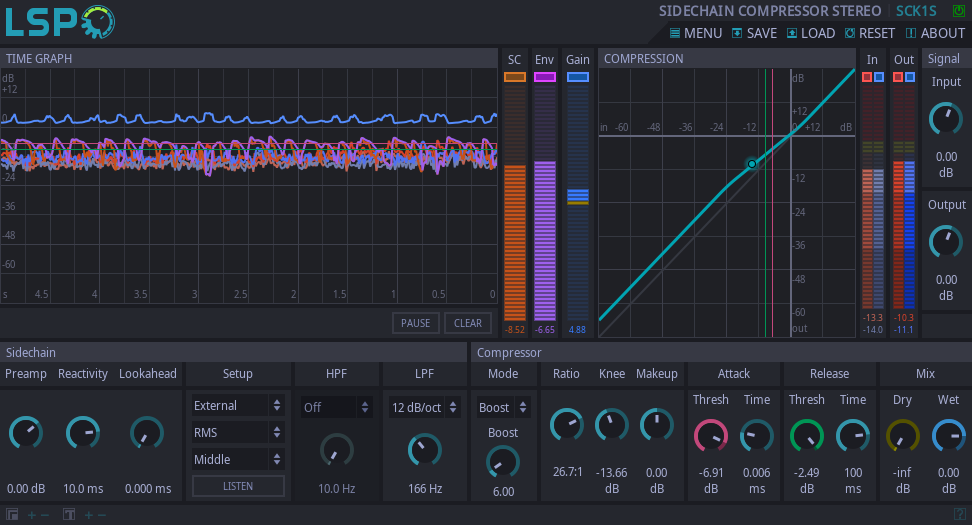972x525 pixels.
Task: Click the green power bypass icon
Action: pos(958,11)
